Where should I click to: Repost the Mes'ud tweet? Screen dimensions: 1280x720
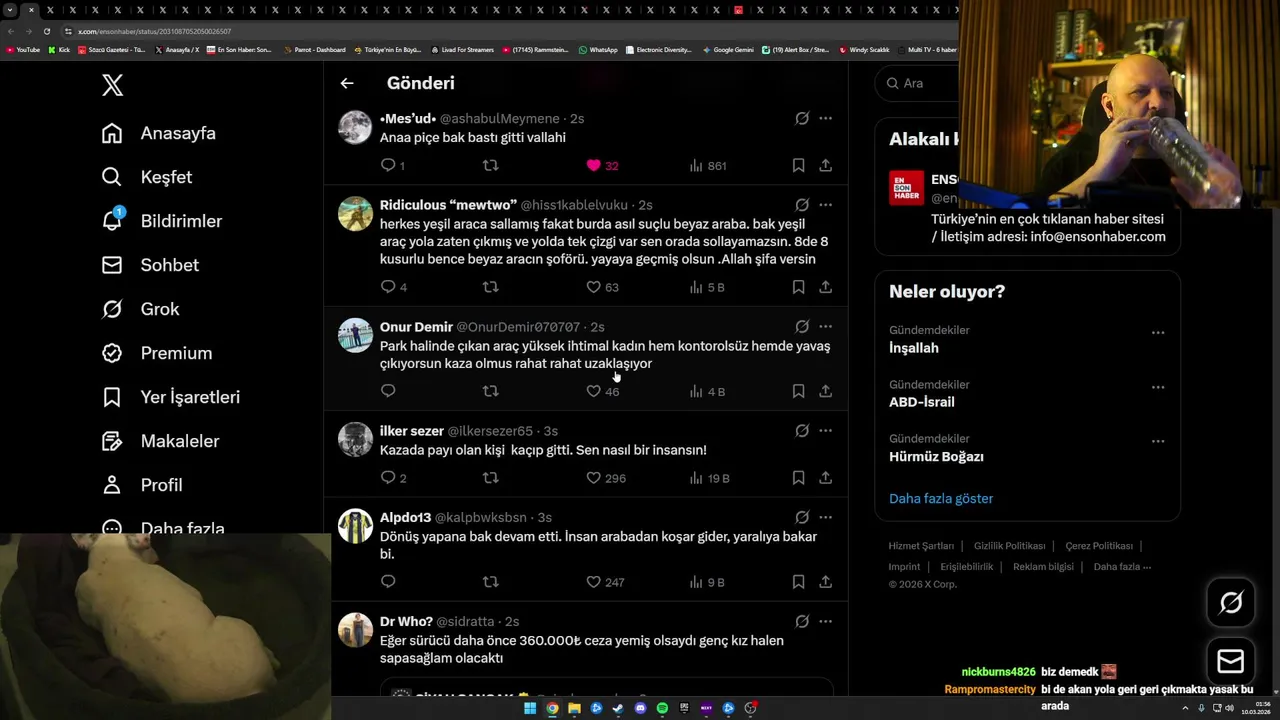490,165
